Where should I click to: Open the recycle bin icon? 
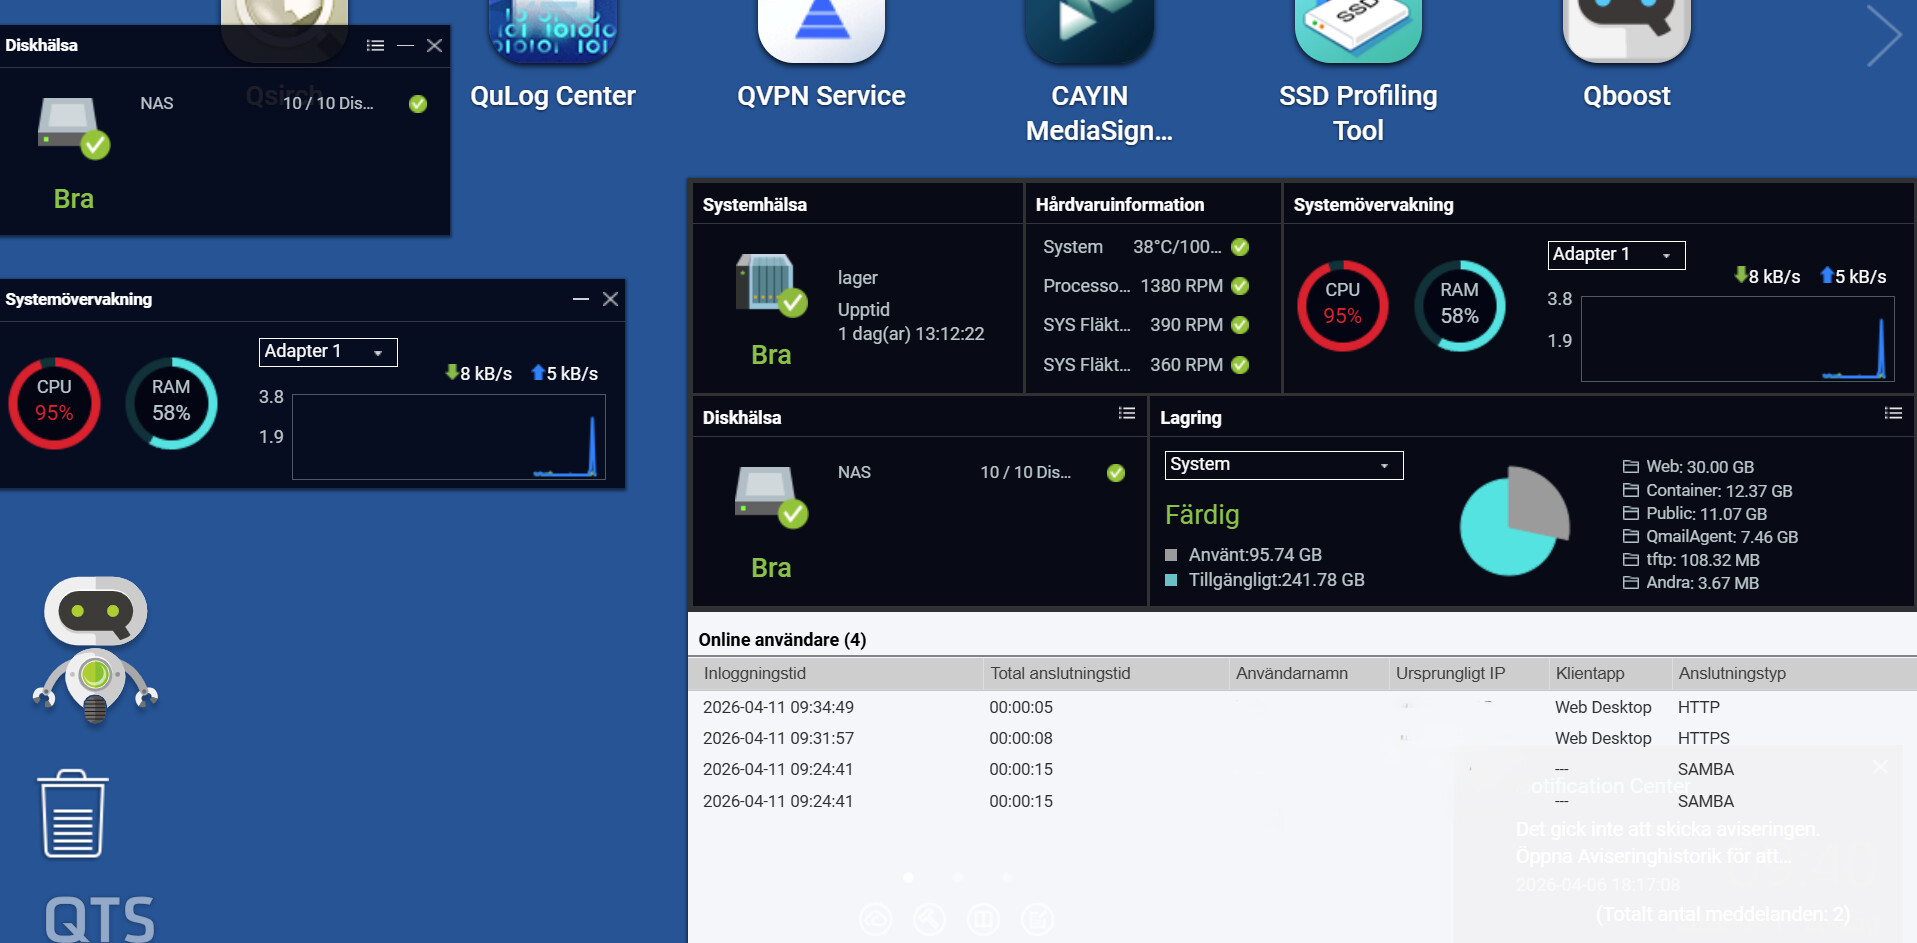(x=72, y=814)
